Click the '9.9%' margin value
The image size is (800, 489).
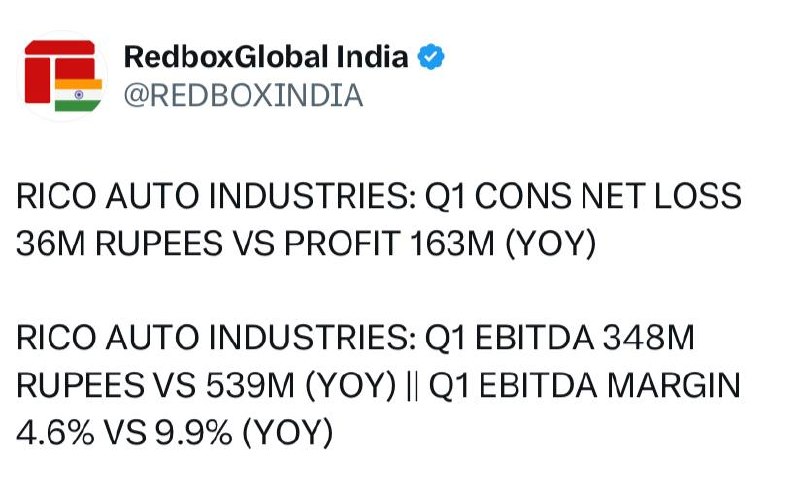click(194, 432)
